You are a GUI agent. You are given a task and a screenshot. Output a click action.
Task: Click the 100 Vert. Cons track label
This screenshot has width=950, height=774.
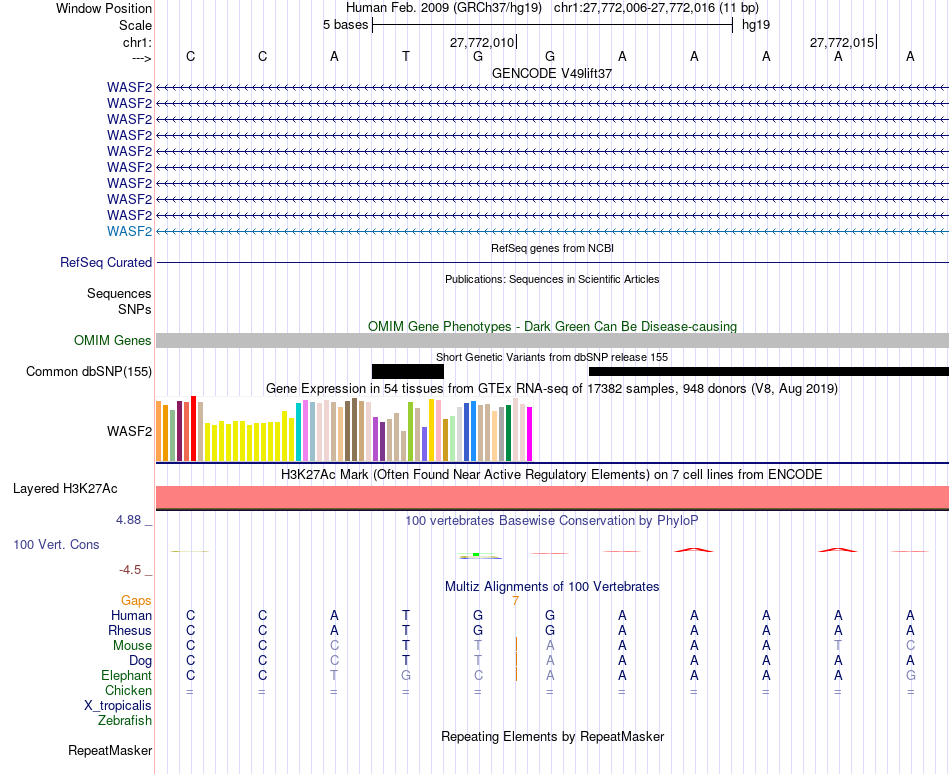pos(56,544)
